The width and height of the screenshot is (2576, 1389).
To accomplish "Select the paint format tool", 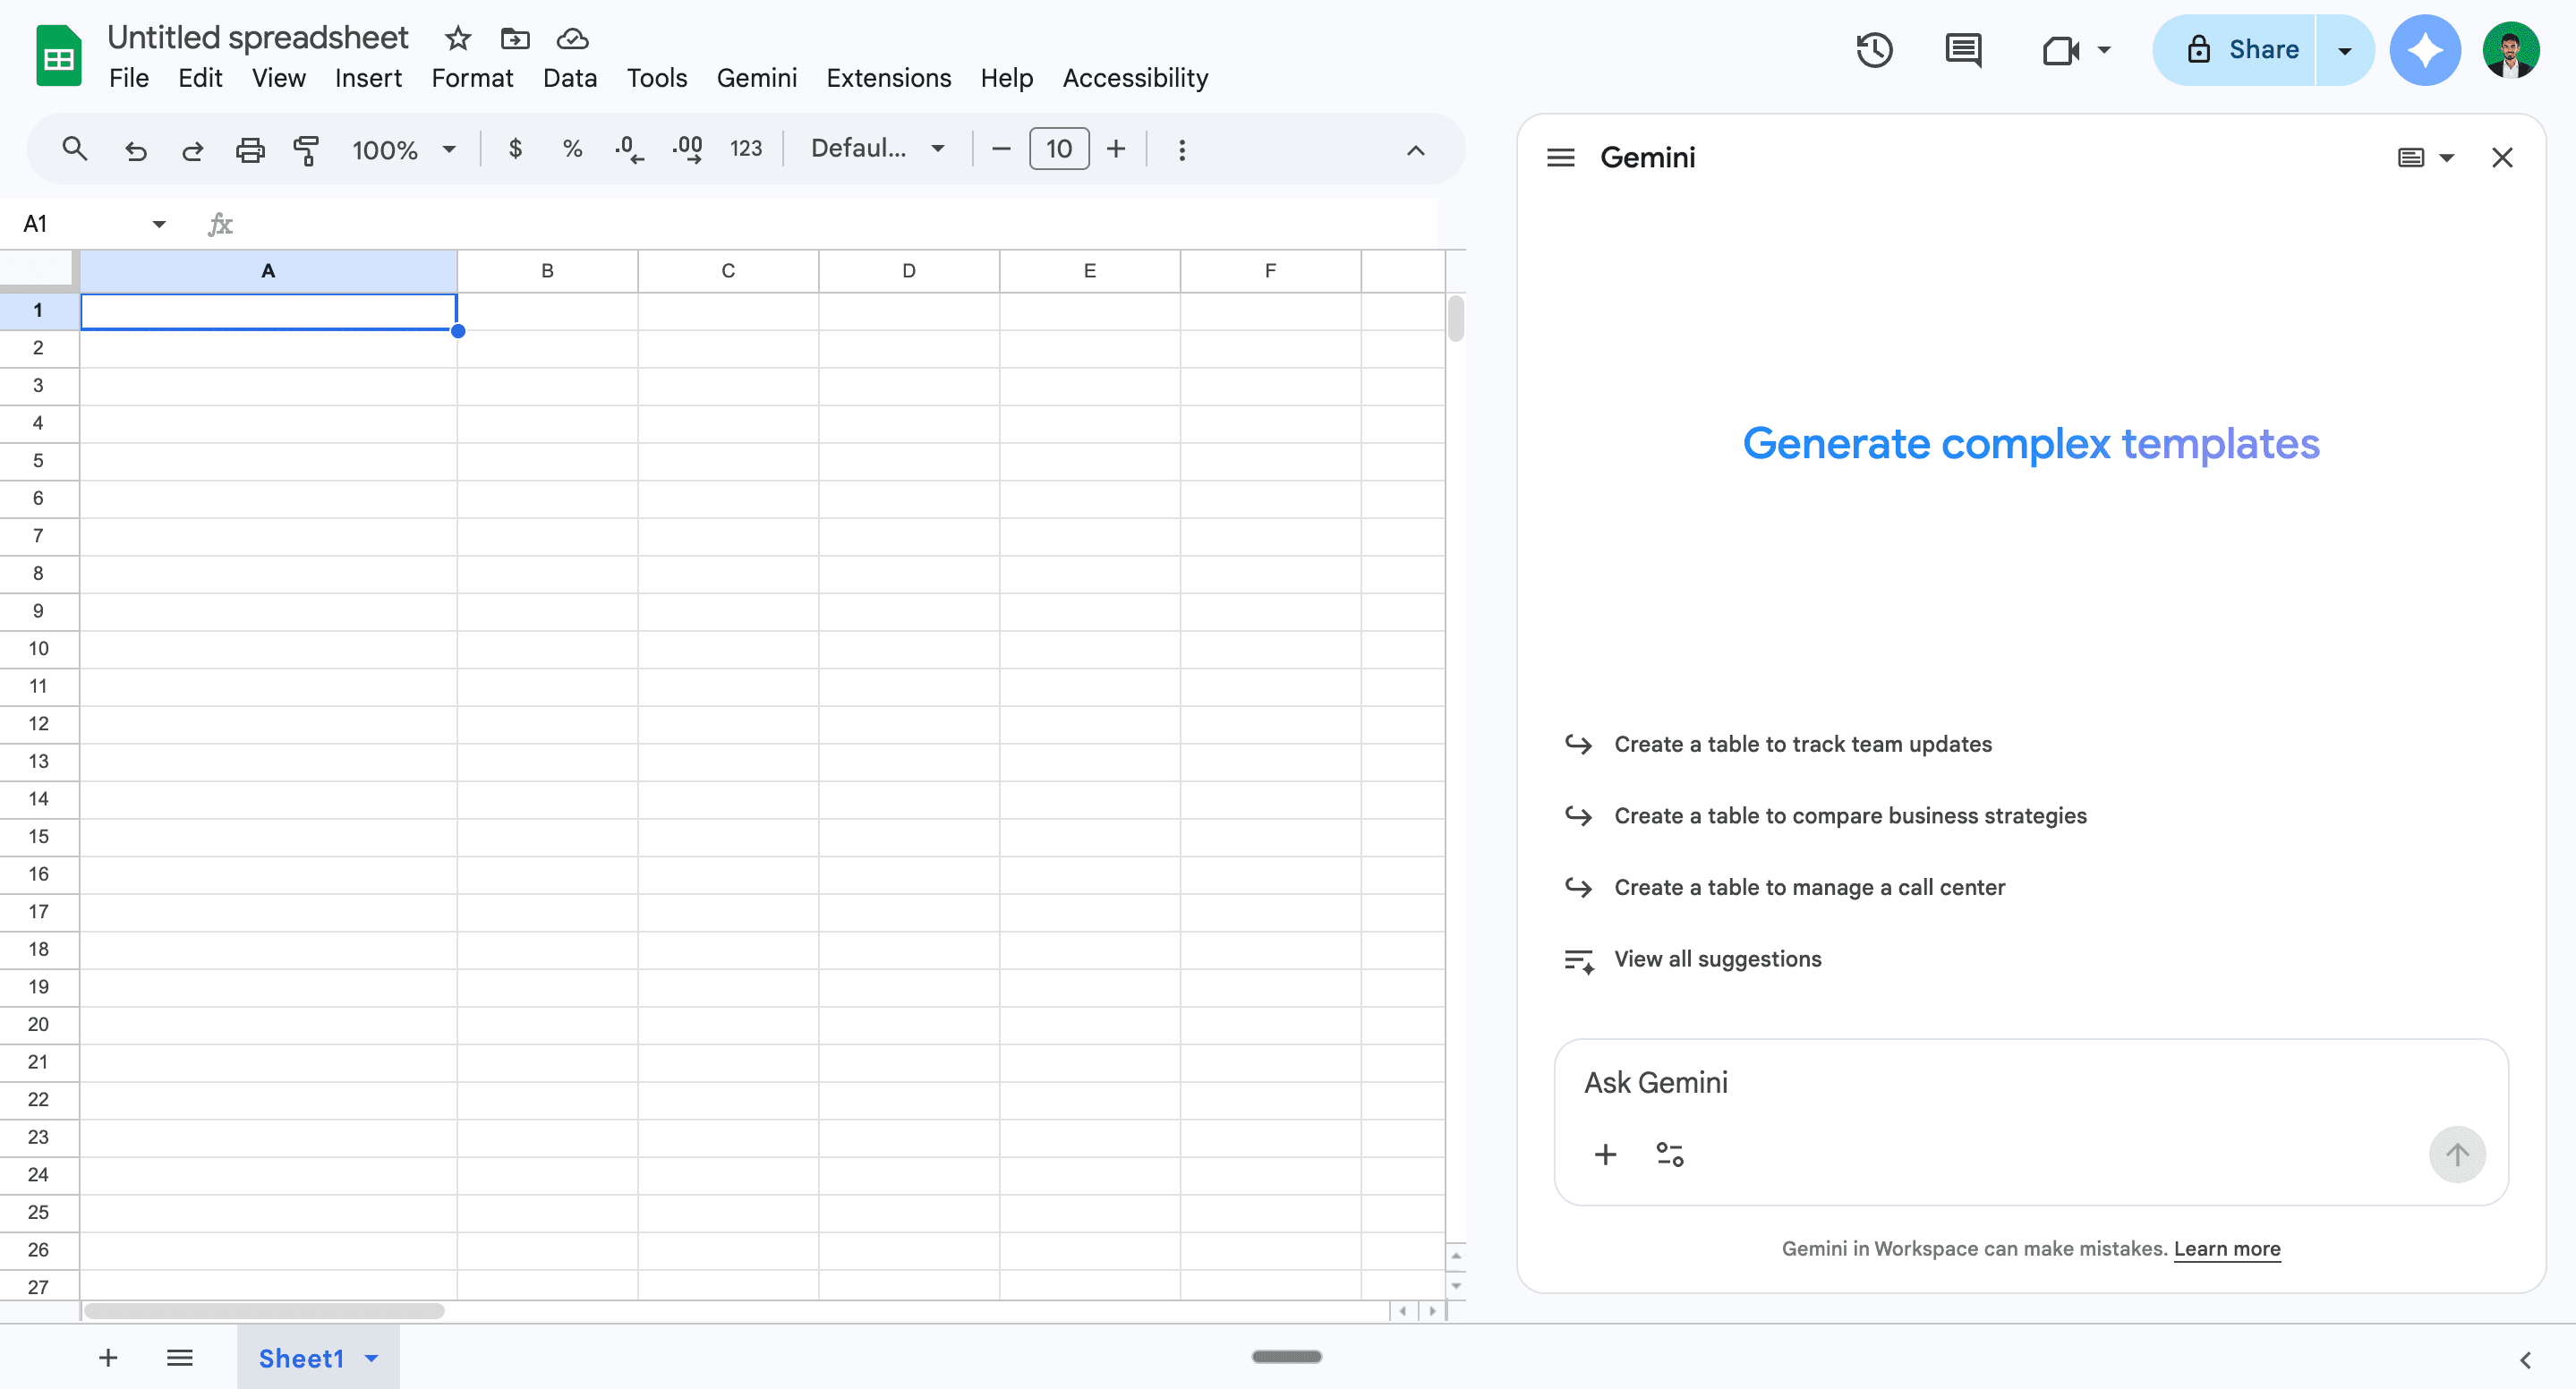I will coord(306,149).
